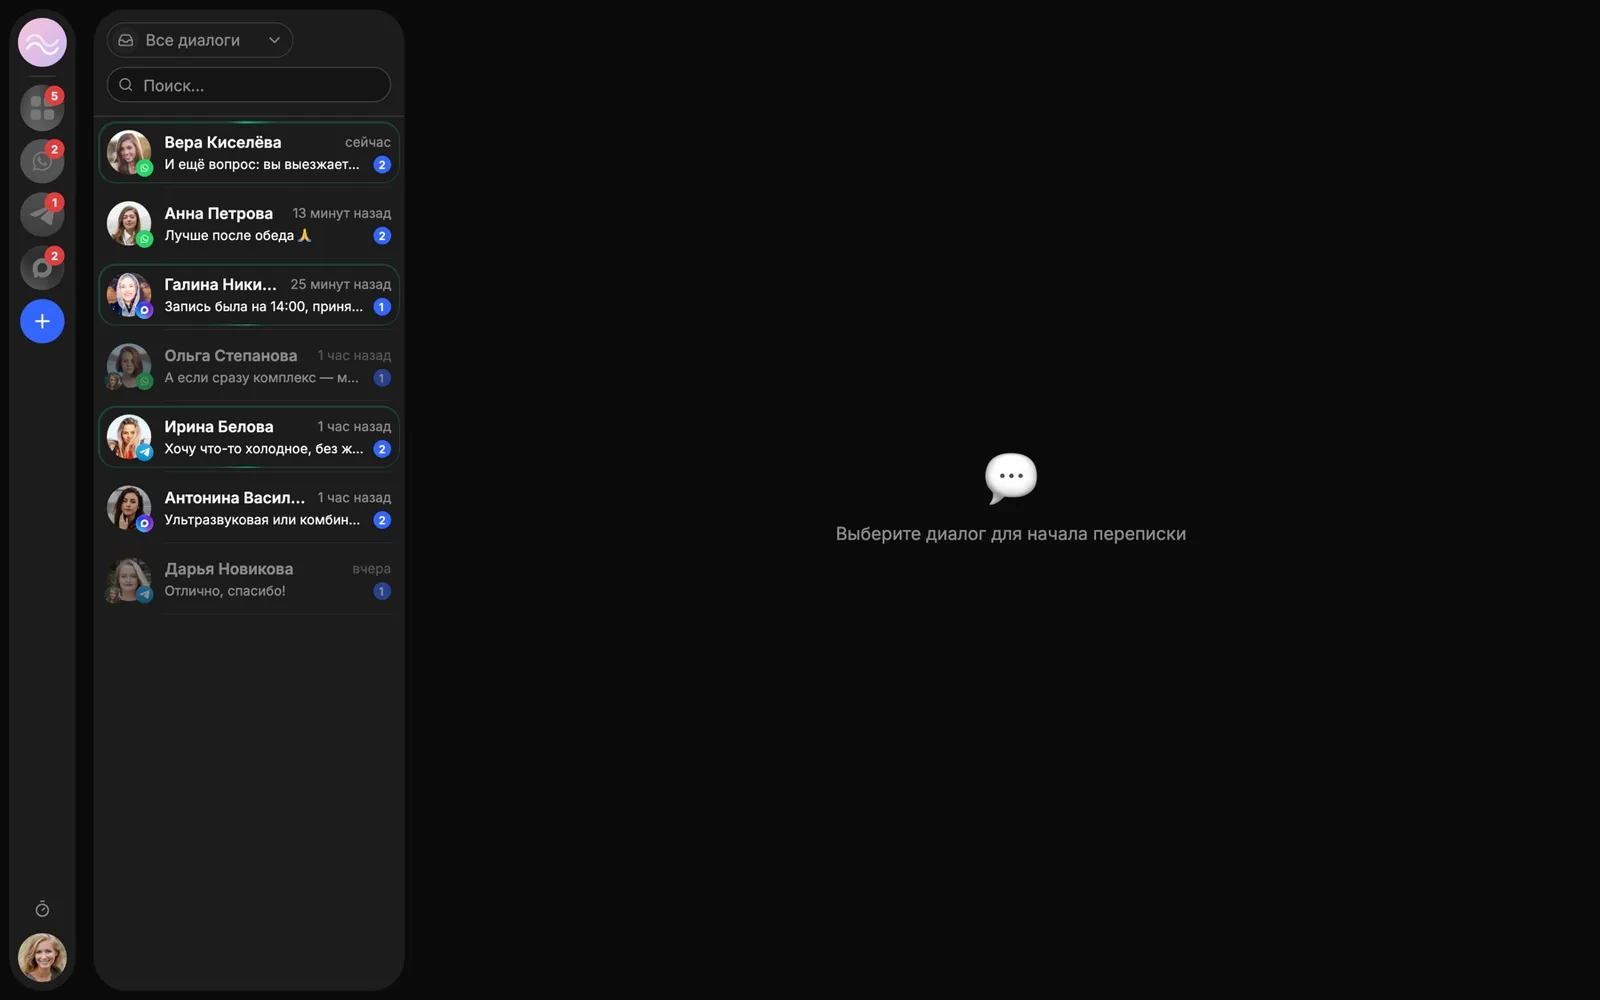Click the magnifier icon in the search box

point(126,85)
